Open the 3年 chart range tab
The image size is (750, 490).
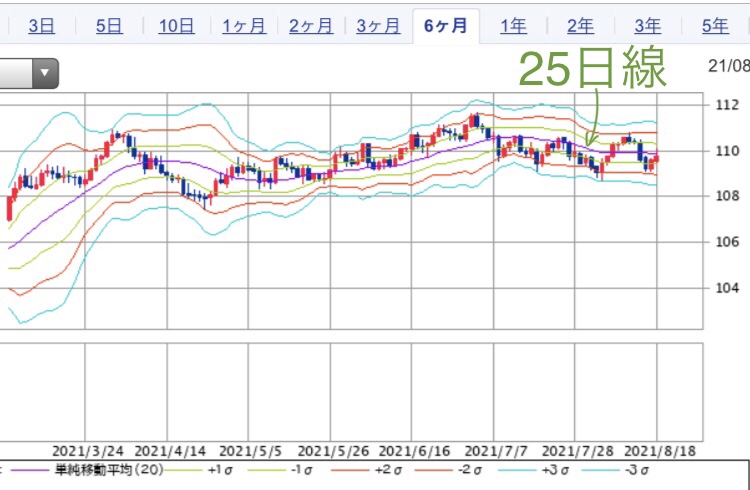coord(648,26)
